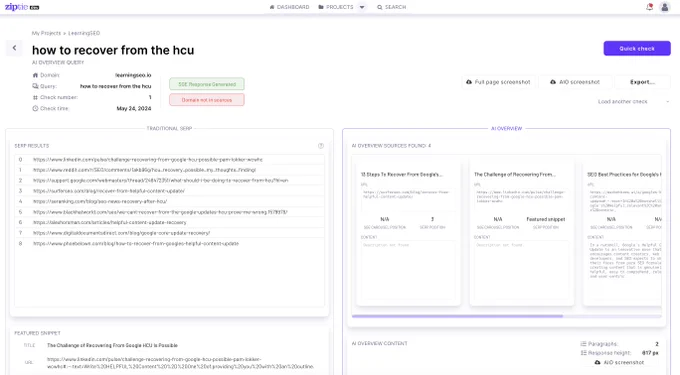Select SERP result 5 blackhatworld.com URL
Viewport: 680px width, 375px height.
[x=160, y=212]
